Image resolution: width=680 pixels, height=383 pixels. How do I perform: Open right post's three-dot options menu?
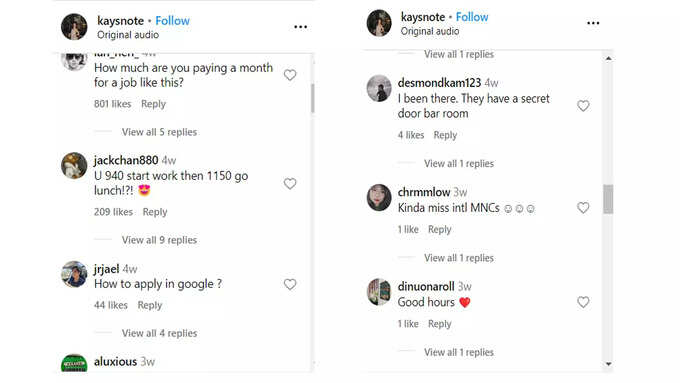point(593,23)
